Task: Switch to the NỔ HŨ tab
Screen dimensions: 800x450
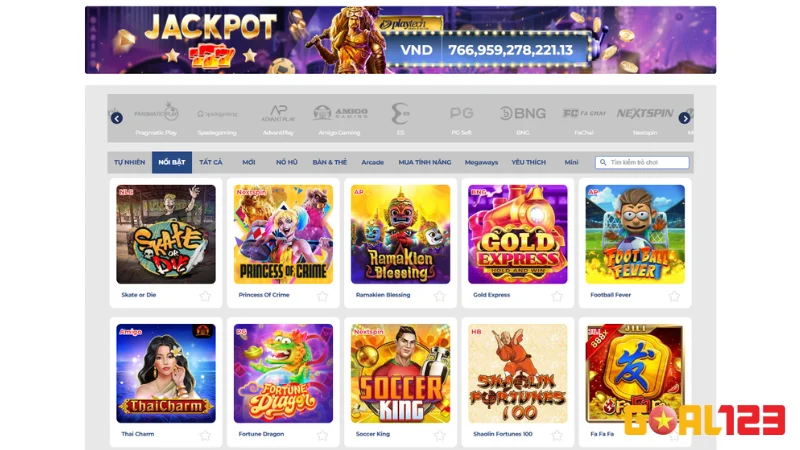Action: point(286,162)
